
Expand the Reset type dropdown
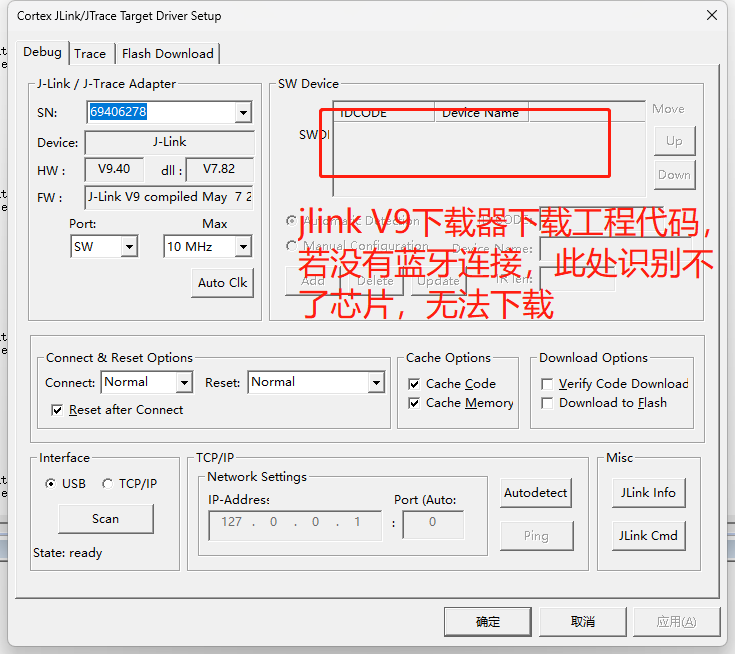pos(376,383)
